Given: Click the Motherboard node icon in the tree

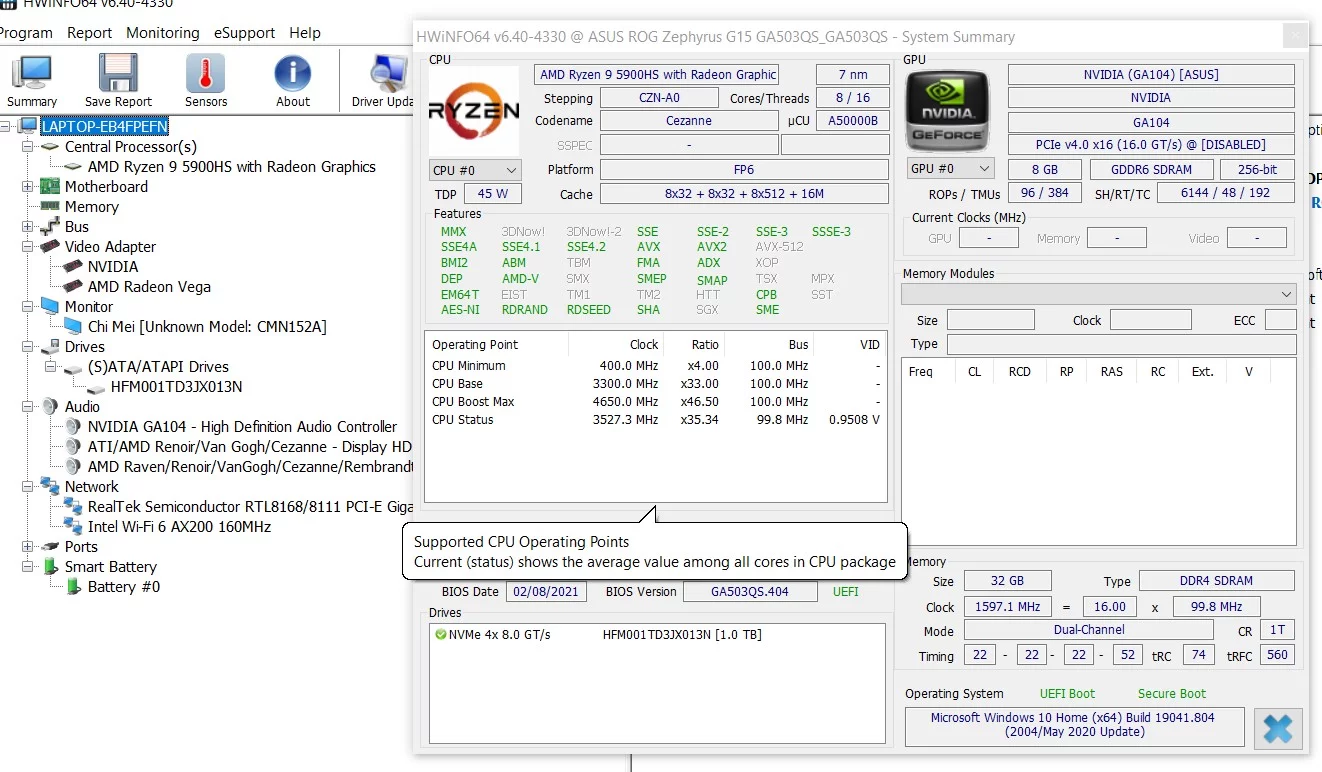Looking at the screenshot, I should 49,187.
